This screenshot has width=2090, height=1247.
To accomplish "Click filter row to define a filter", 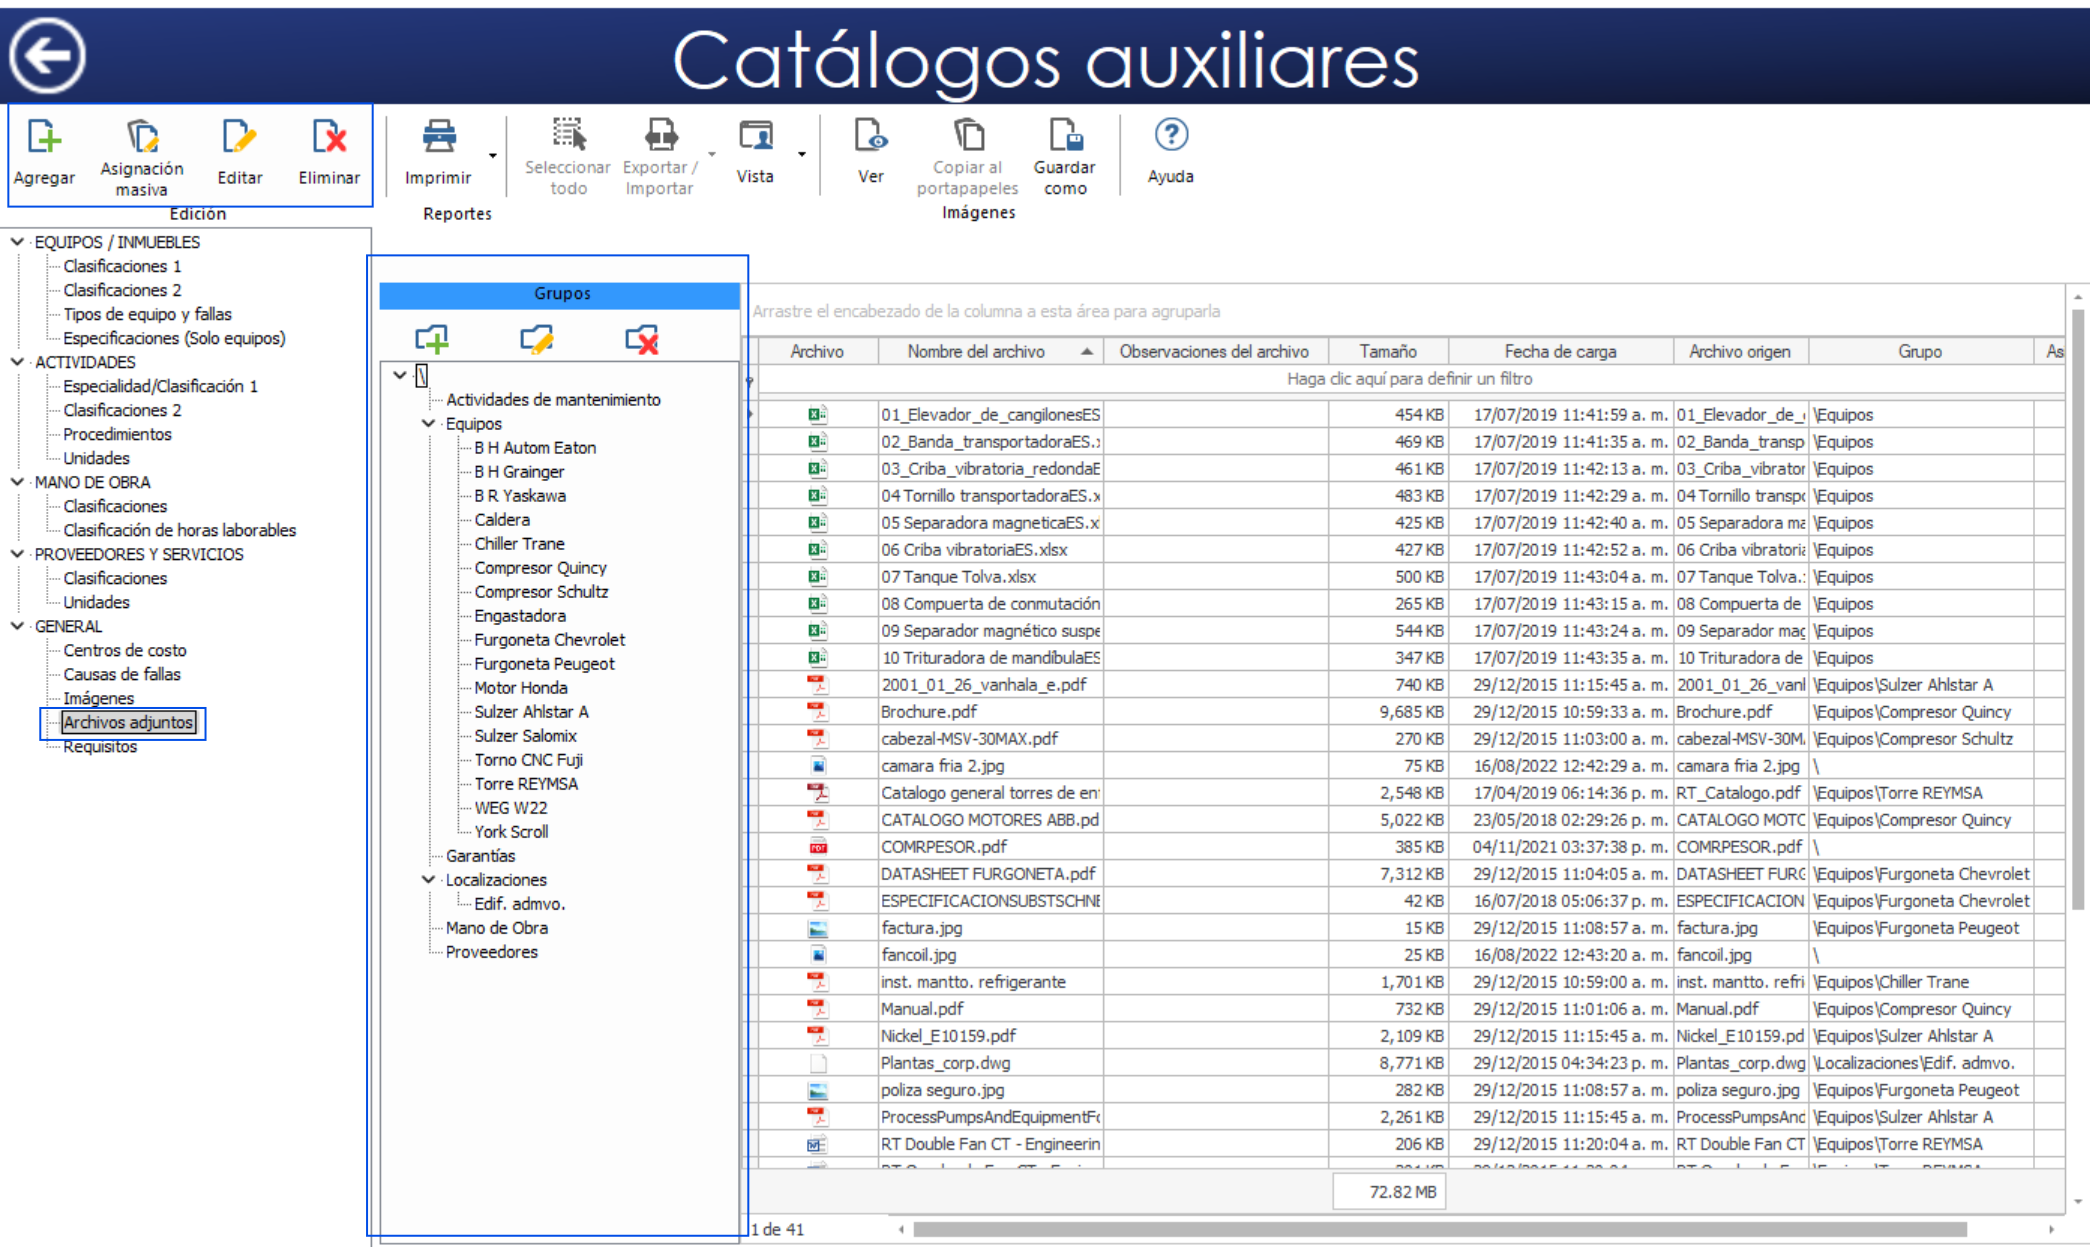I will click(1409, 379).
